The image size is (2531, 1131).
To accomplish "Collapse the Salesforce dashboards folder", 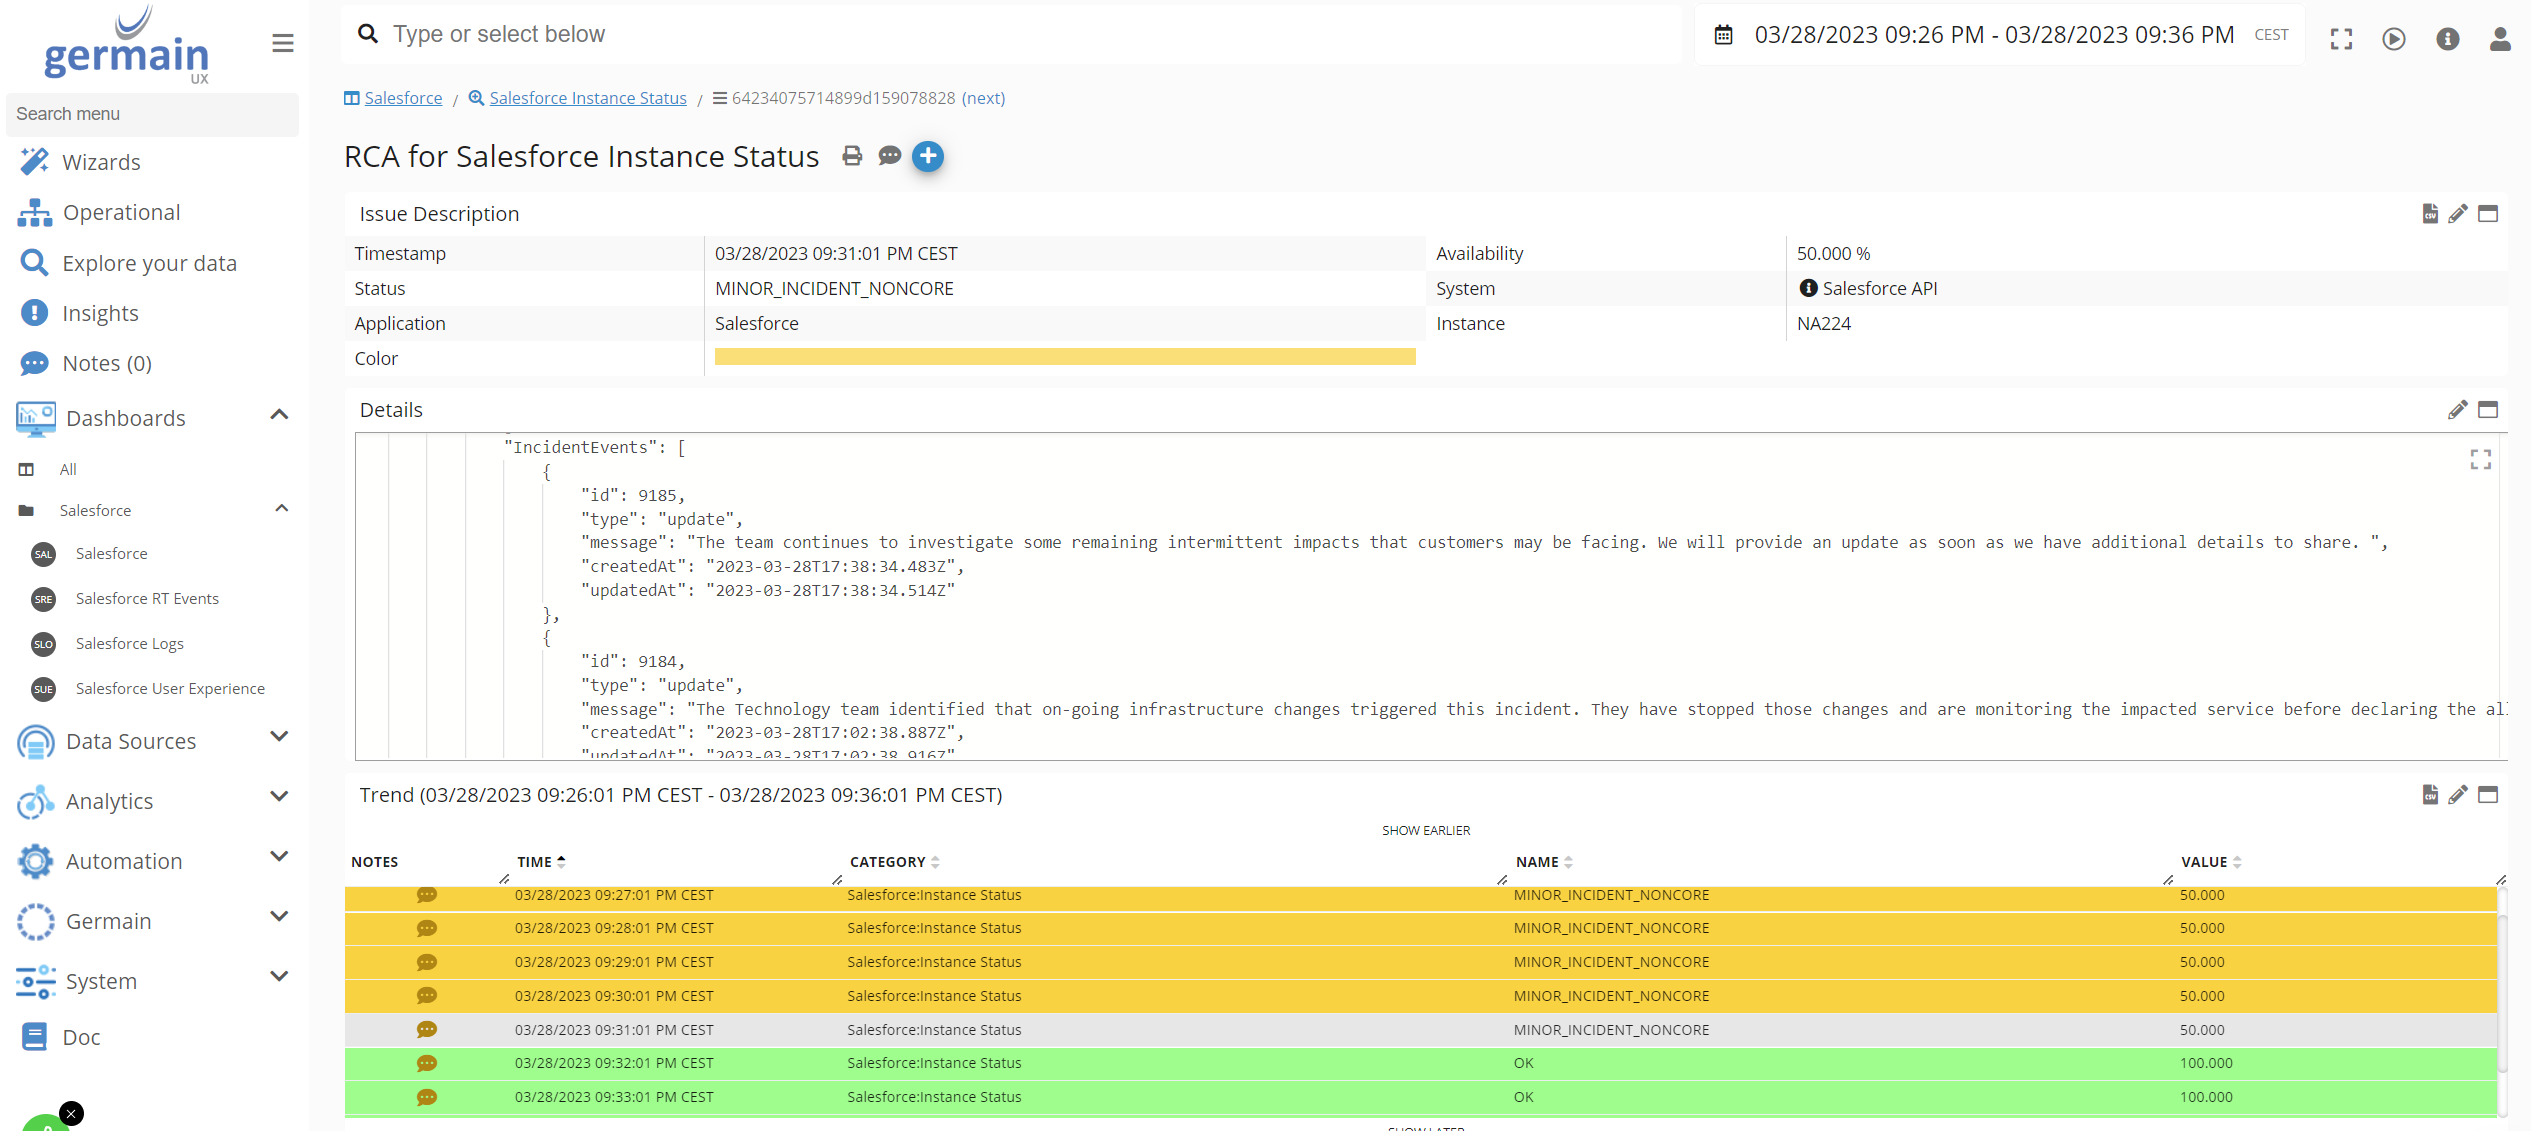I will [x=280, y=507].
